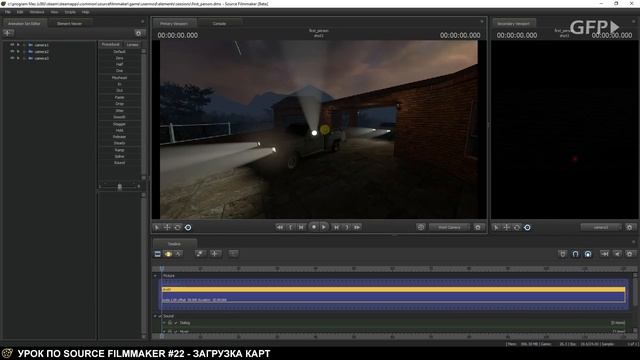The image size is (640, 360).
Task: Choose selection arrow tool in primary viewport
Action: point(157,227)
